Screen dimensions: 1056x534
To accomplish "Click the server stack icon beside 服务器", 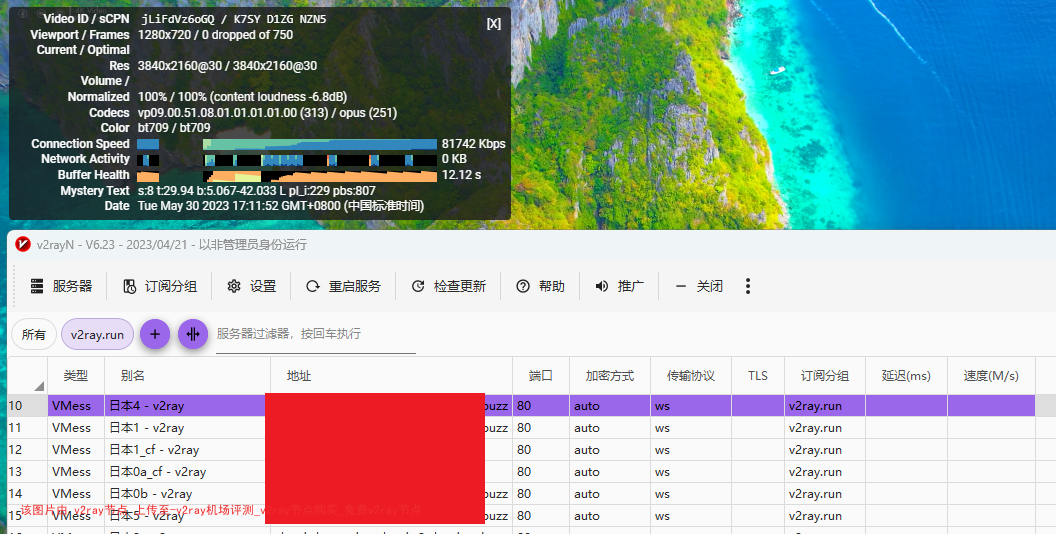I will click(x=37, y=286).
